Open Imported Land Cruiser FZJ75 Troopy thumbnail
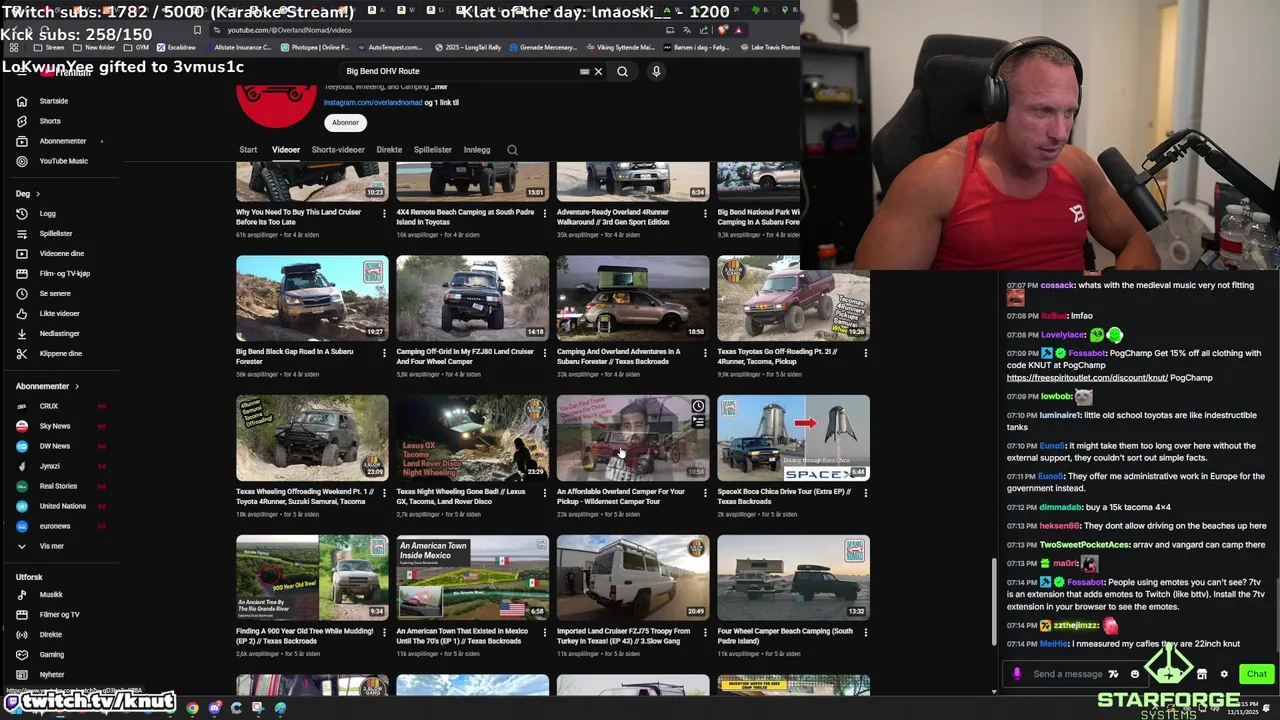The width and height of the screenshot is (1280, 720). (633, 578)
